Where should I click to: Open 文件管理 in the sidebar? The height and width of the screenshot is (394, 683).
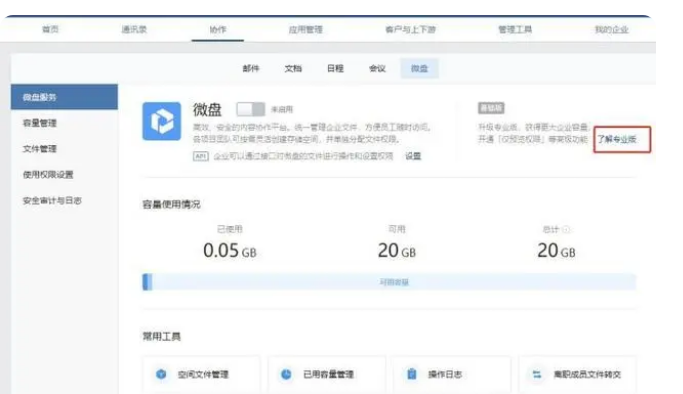40,148
